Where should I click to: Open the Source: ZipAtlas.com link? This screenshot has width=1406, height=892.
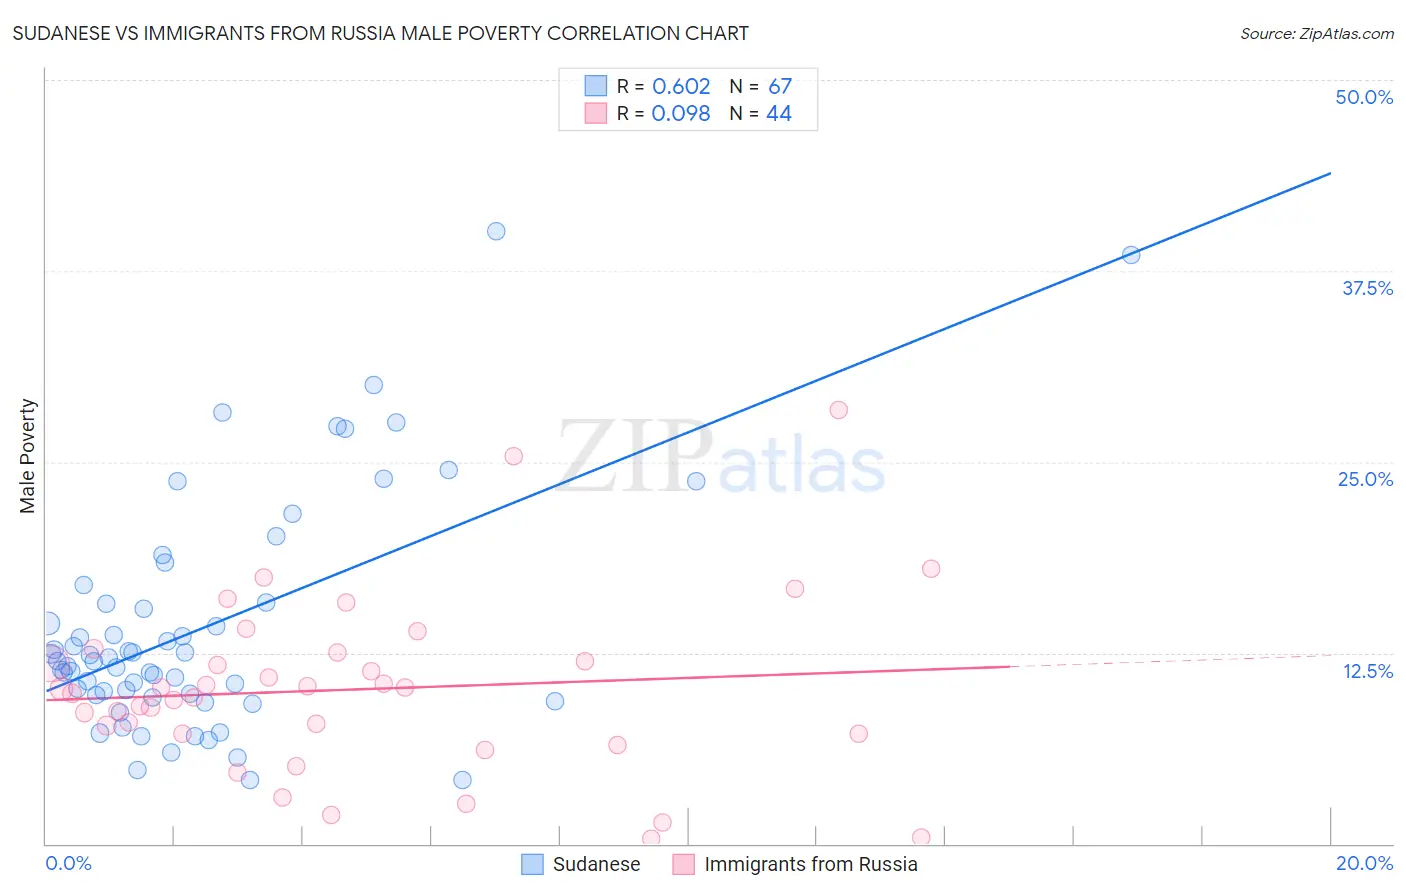[x=1316, y=33]
